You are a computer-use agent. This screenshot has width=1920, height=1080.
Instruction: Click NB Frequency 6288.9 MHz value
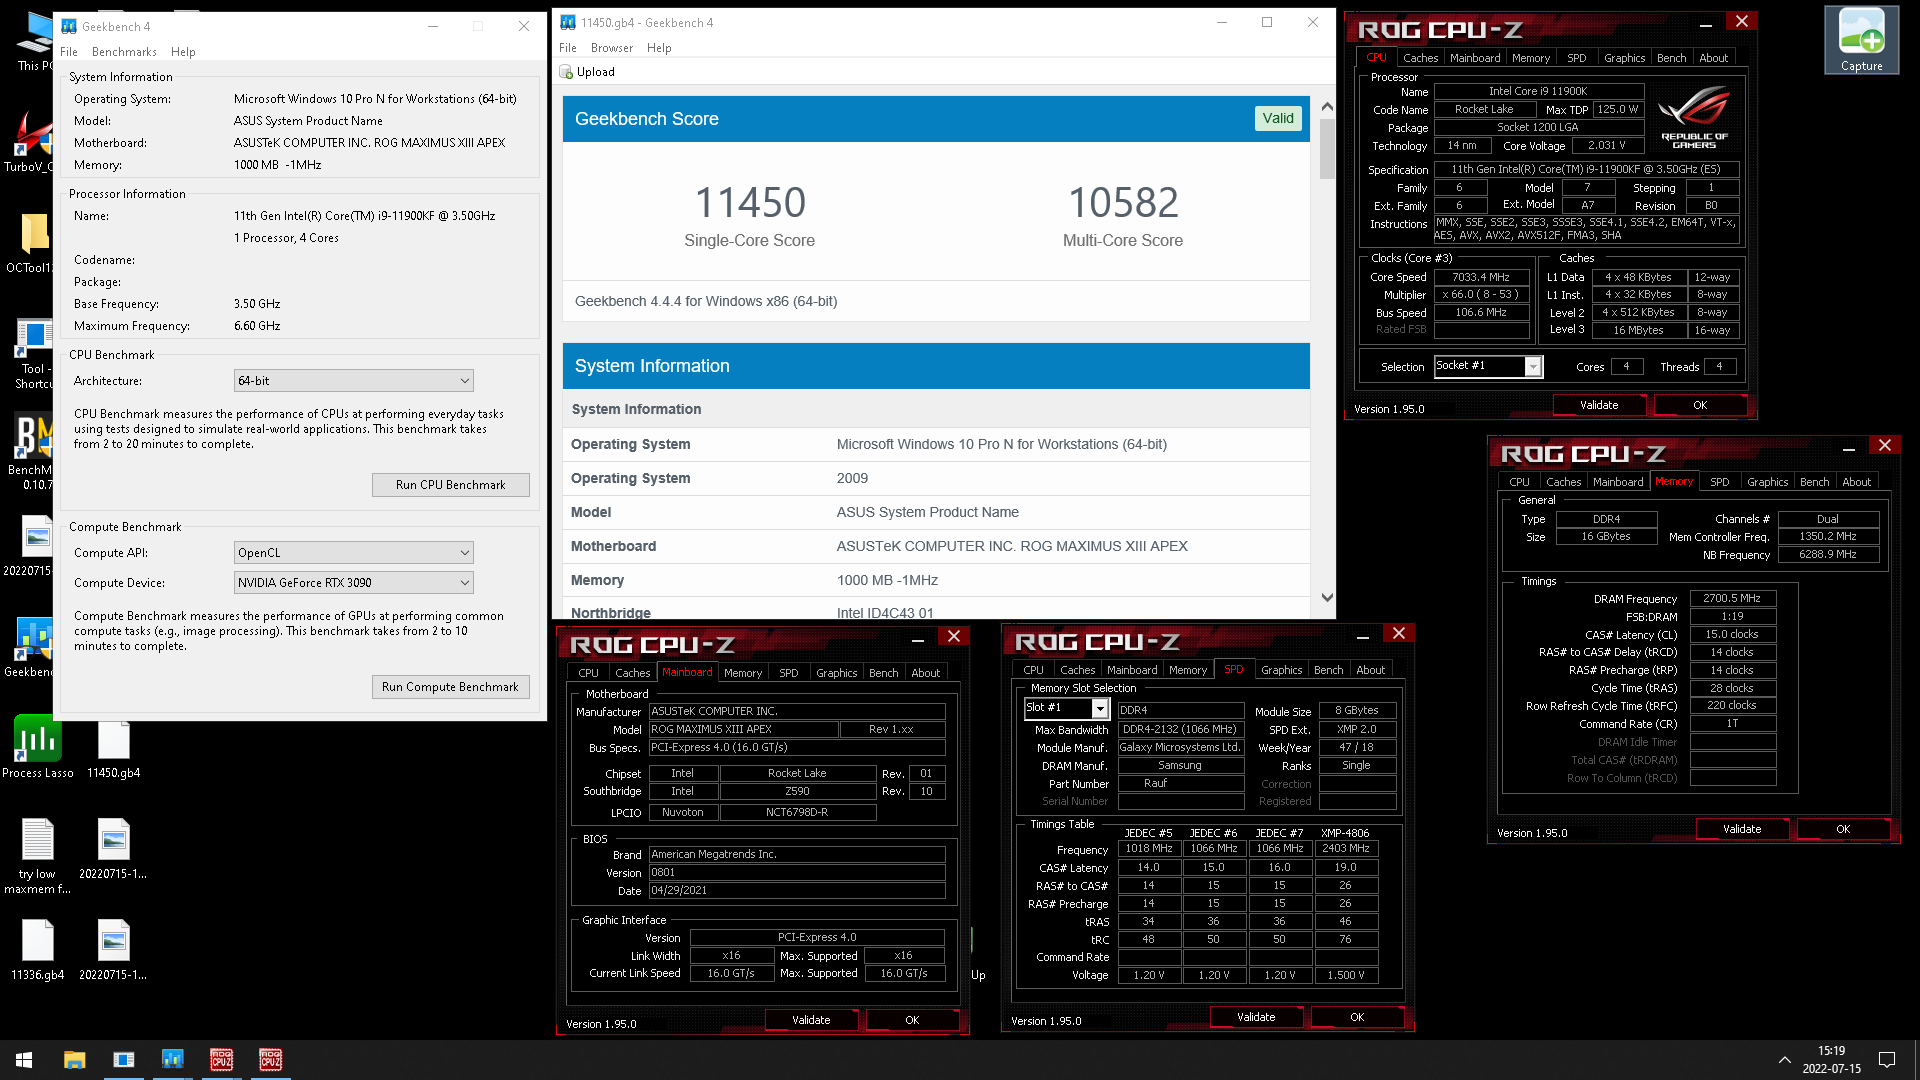[x=1828, y=555]
